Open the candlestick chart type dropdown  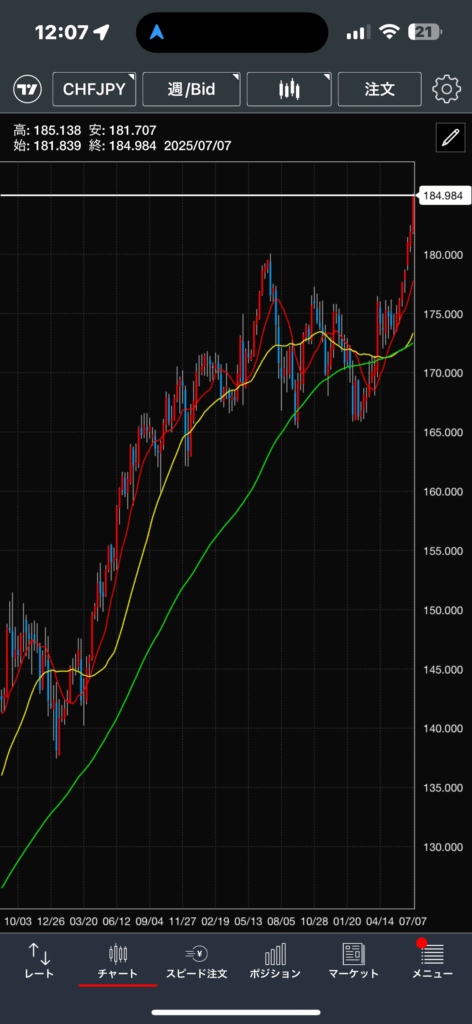click(x=289, y=89)
